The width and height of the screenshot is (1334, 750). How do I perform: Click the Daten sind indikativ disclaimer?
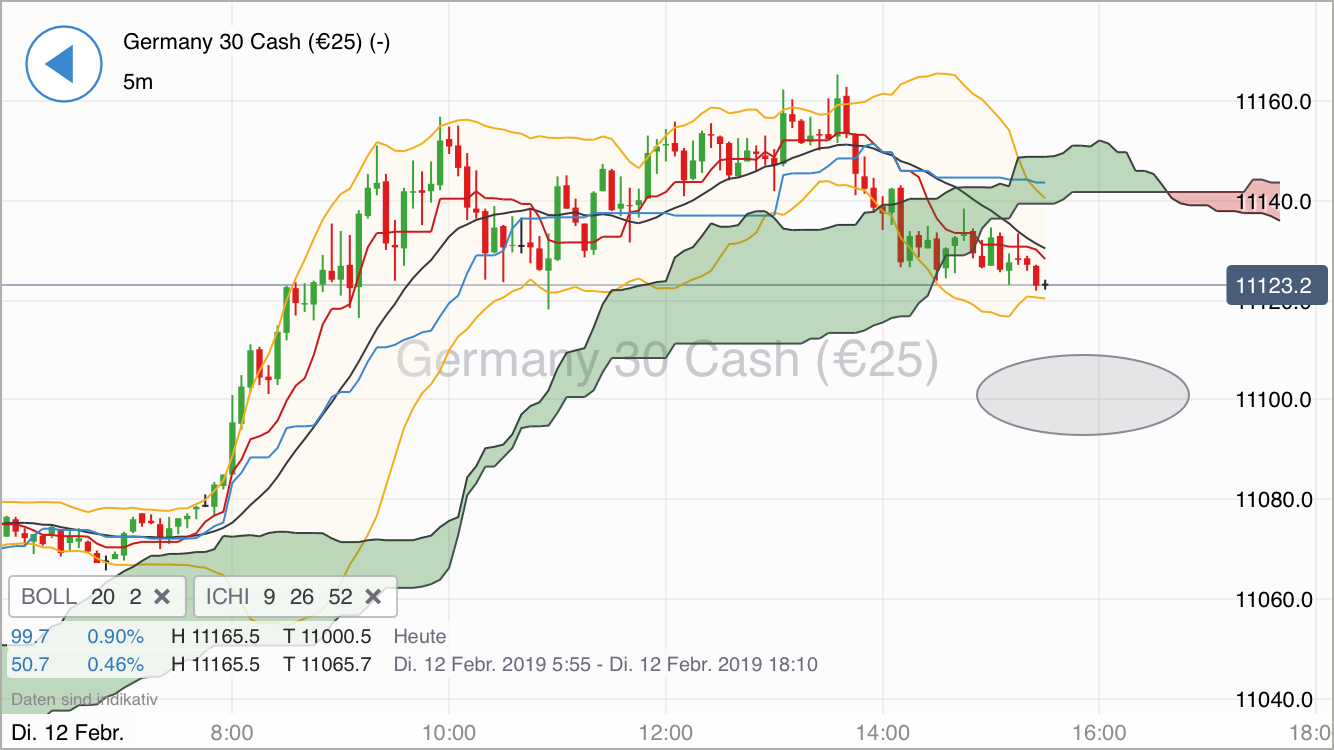pos(83,699)
